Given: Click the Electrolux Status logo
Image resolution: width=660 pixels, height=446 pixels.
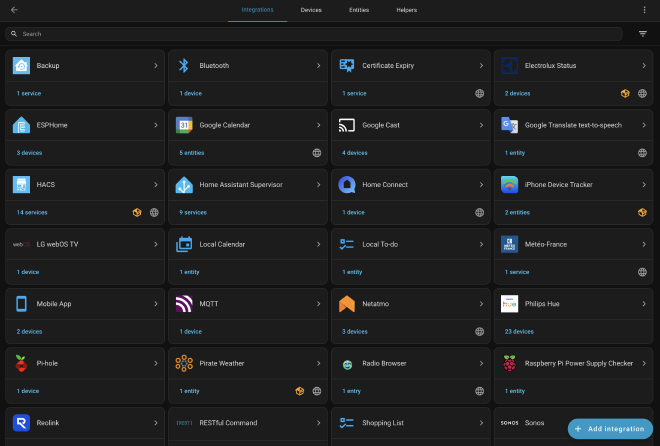Looking at the screenshot, I should (x=509, y=66).
